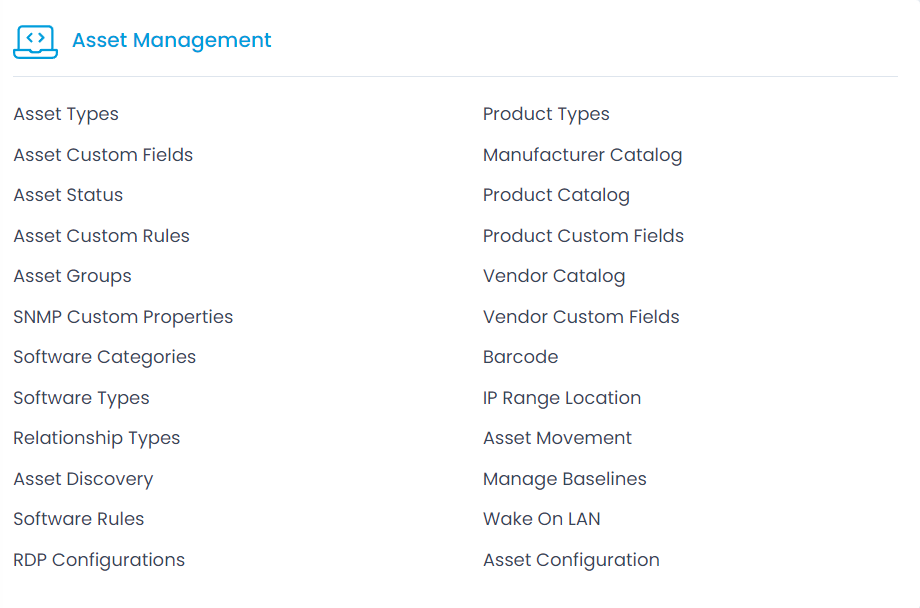Select Product Types link
Screen dimensions: 920x608
[546, 114]
